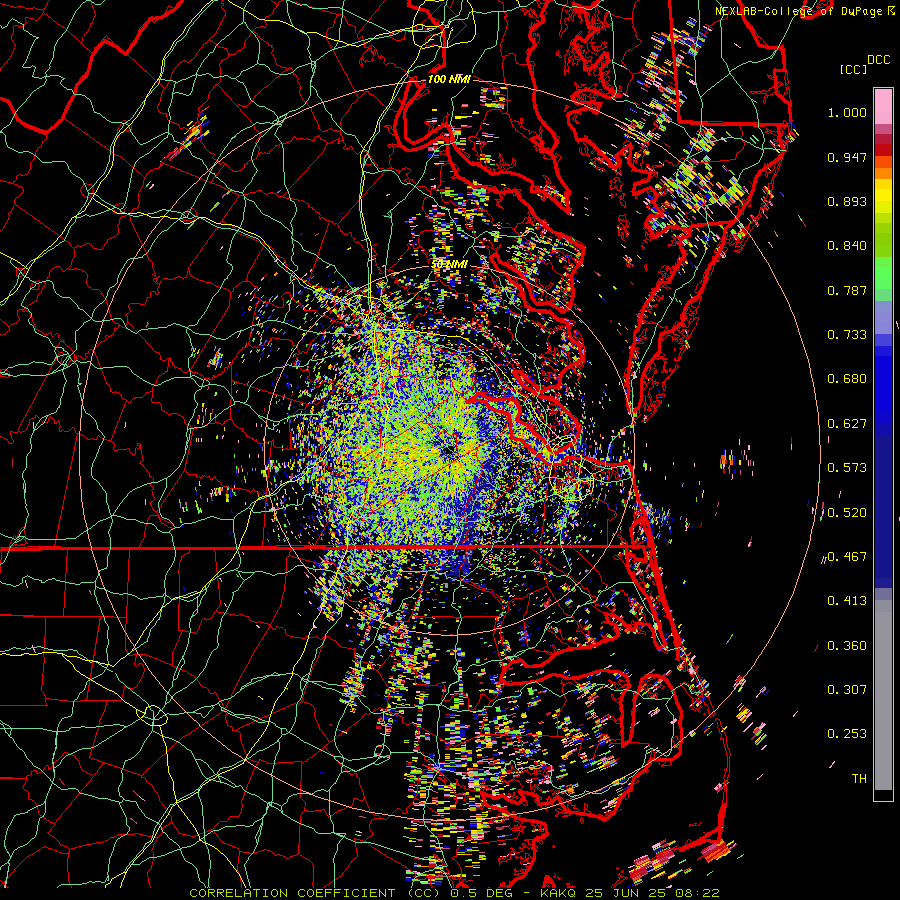Image resolution: width=900 pixels, height=900 pixels.
Task: Click the 0.253 scale value
Action: pos(847,734)
